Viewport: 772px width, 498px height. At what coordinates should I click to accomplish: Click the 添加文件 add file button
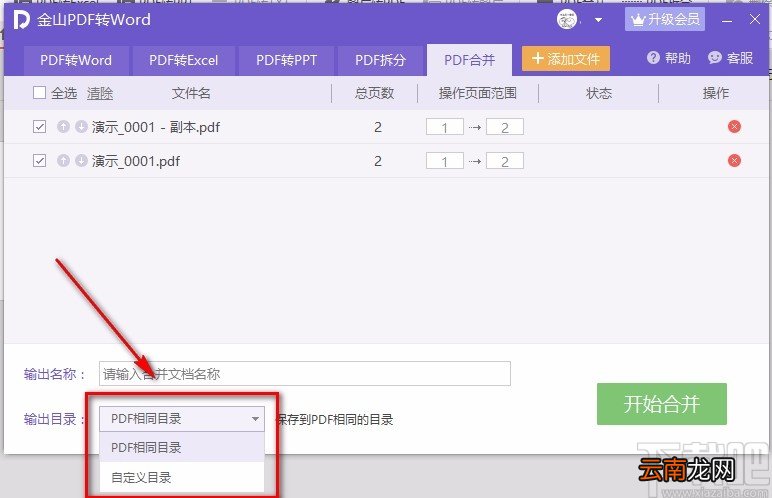tap(566, 59)
